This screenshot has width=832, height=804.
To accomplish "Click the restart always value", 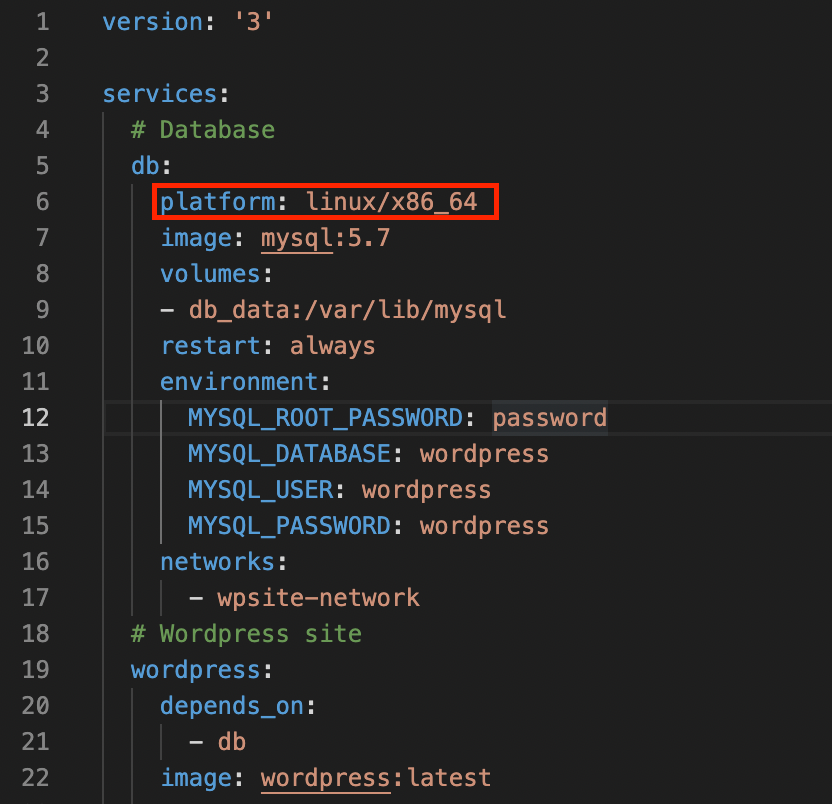I will [x=333, y=346].
